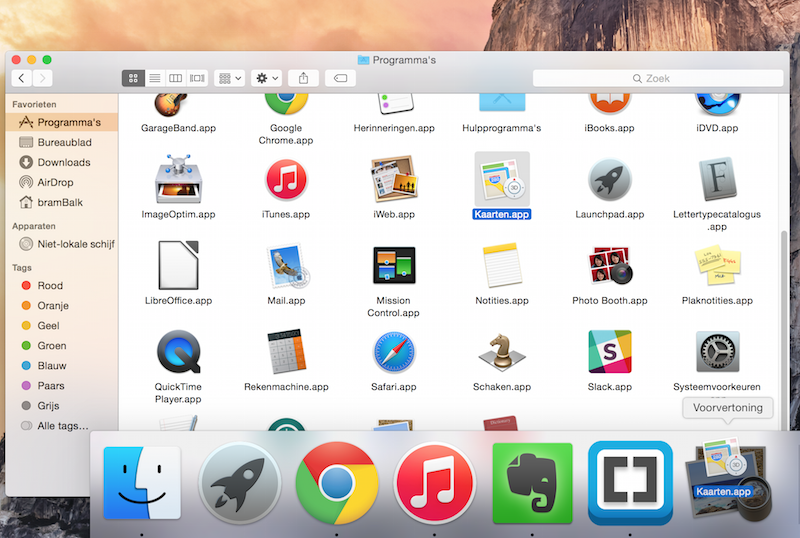Image resolution: width=800 pixels, height=538 pixels.
Task: Filter by the Oranje tag
Action: 62,305
